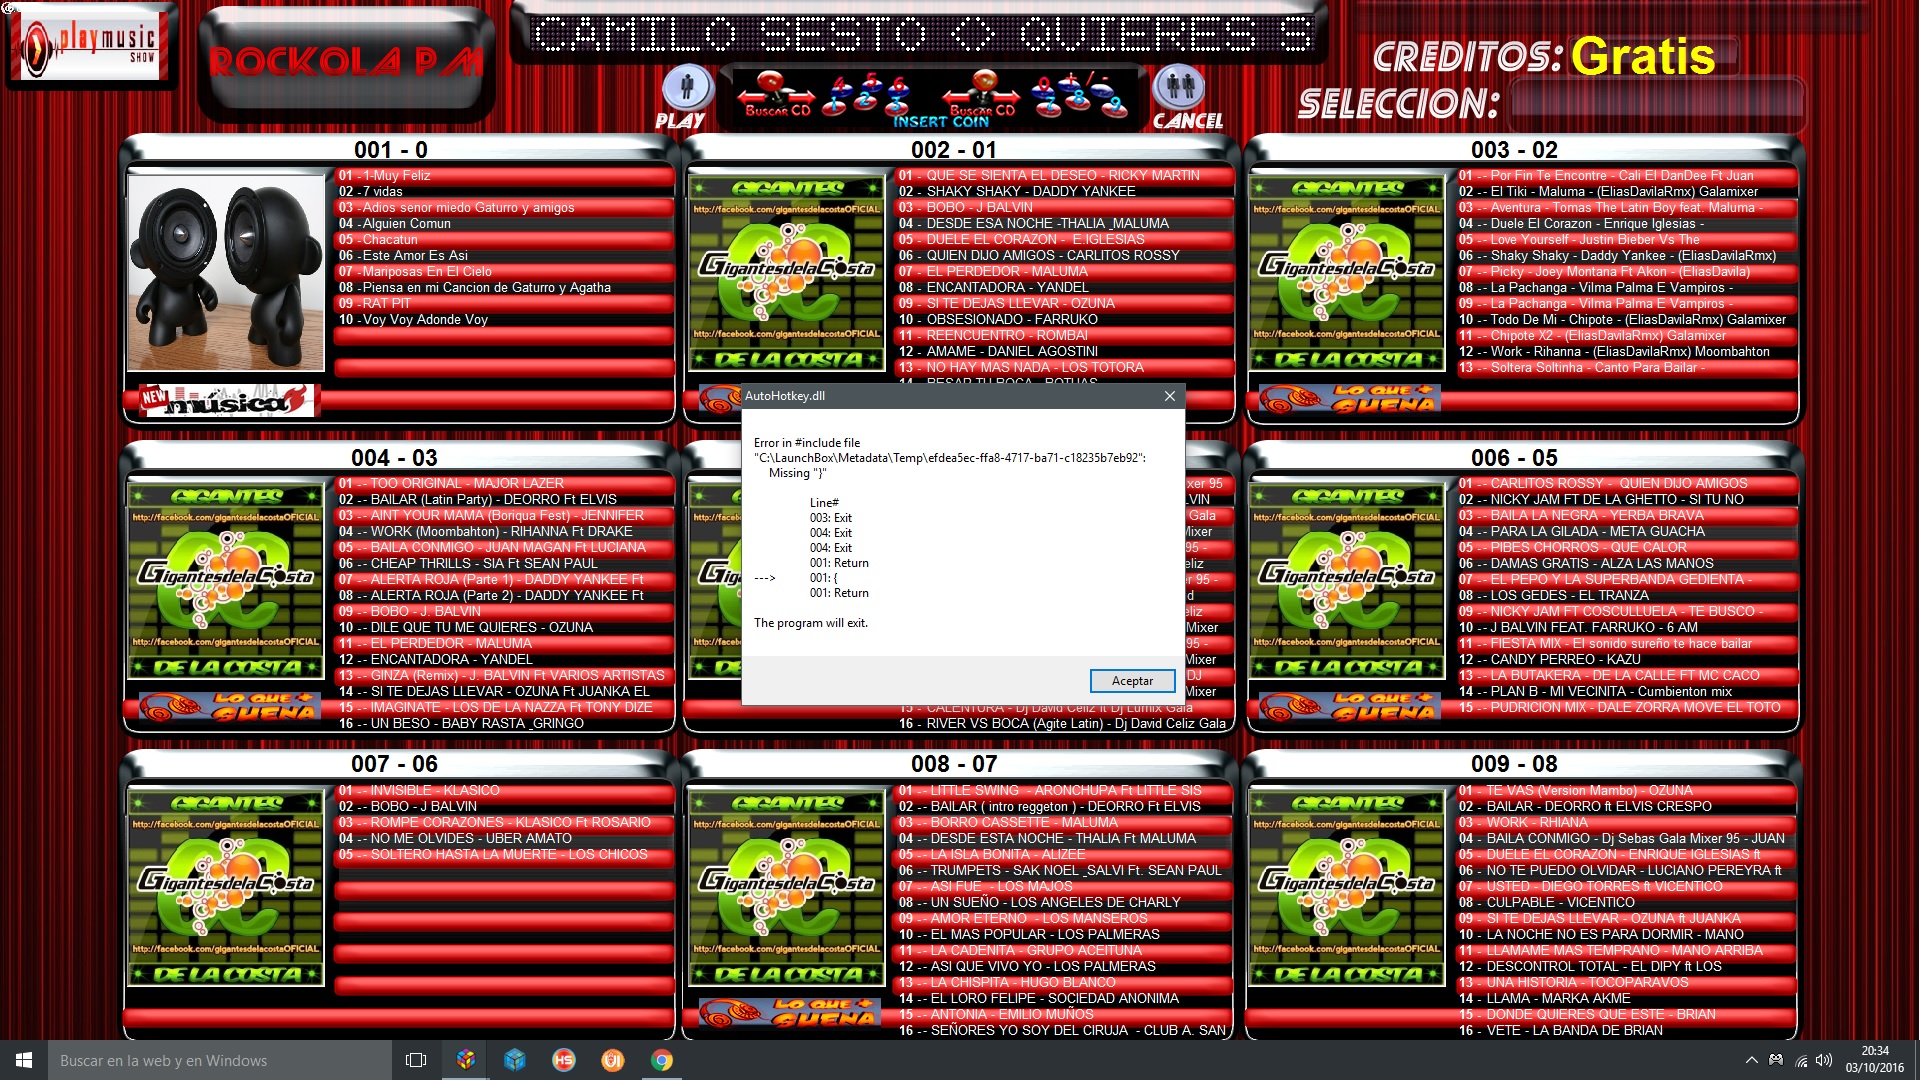This screenshot has width=1920, height=1080.
Task: Select 'Duele El Corazon - Enrique Iglesias' in CD 003
Action: [1625, 223]
